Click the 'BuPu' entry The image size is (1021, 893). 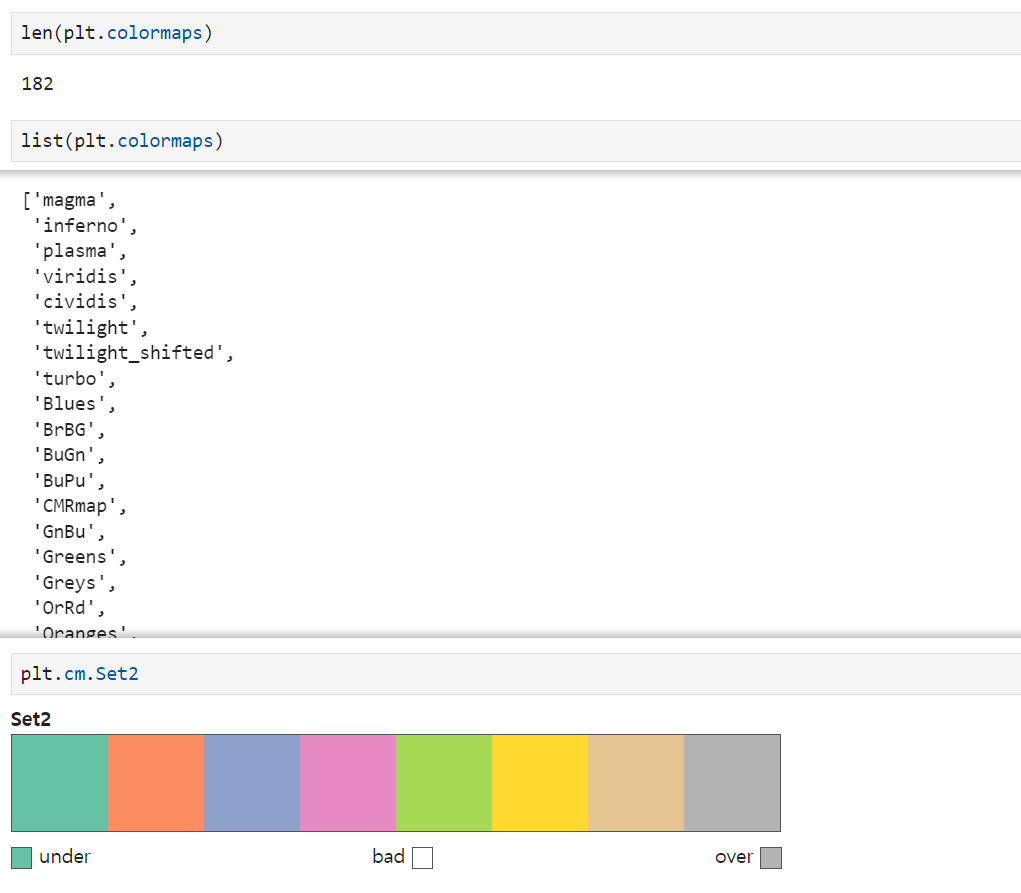click(64, 481)
